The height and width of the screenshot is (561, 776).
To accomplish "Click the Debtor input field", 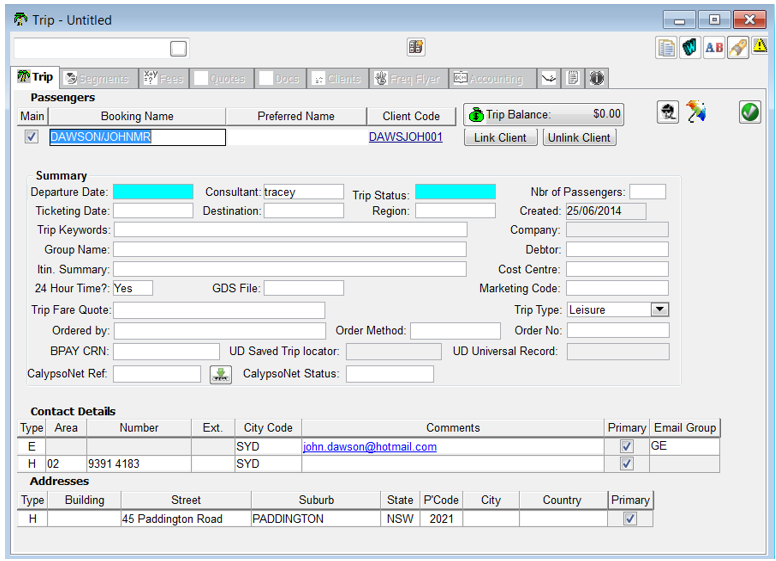I will pyautogui.click(x=617, y=249).
